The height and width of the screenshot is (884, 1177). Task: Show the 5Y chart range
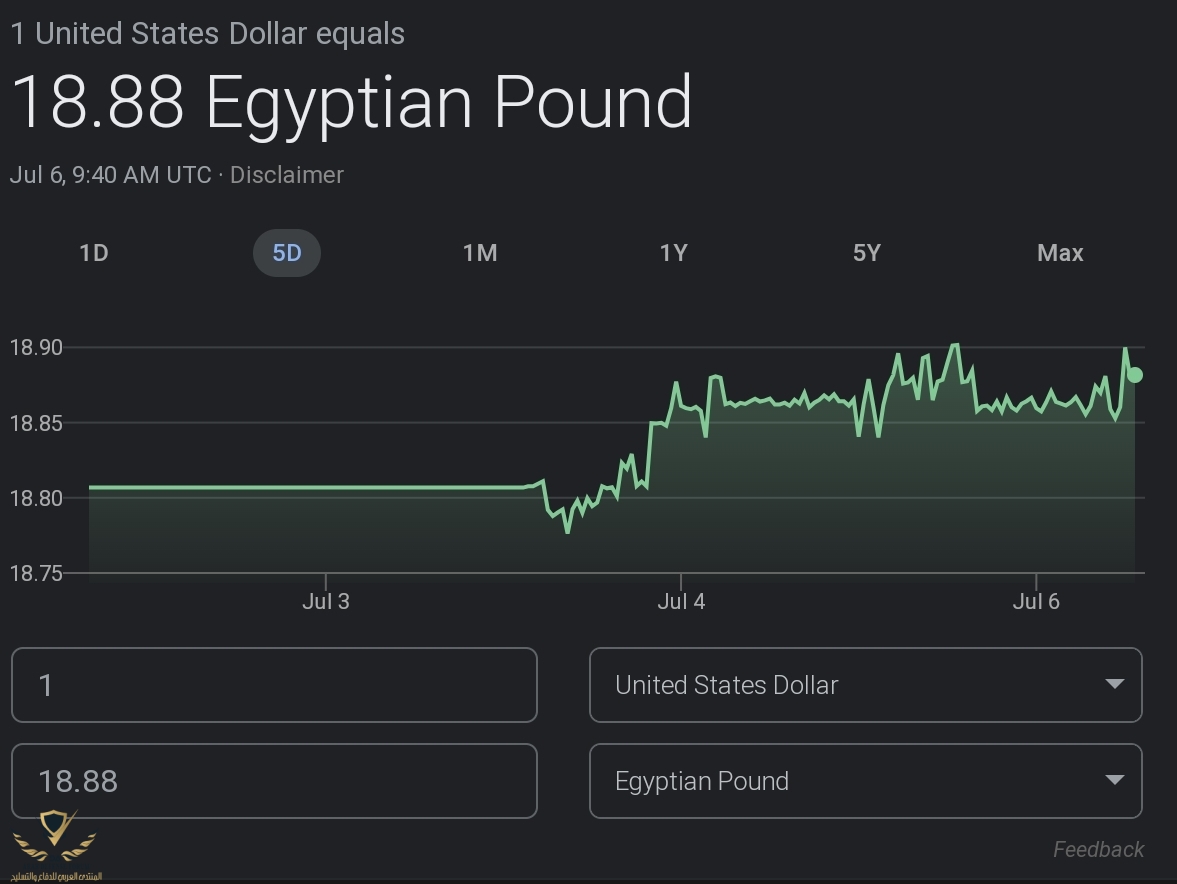867,253
